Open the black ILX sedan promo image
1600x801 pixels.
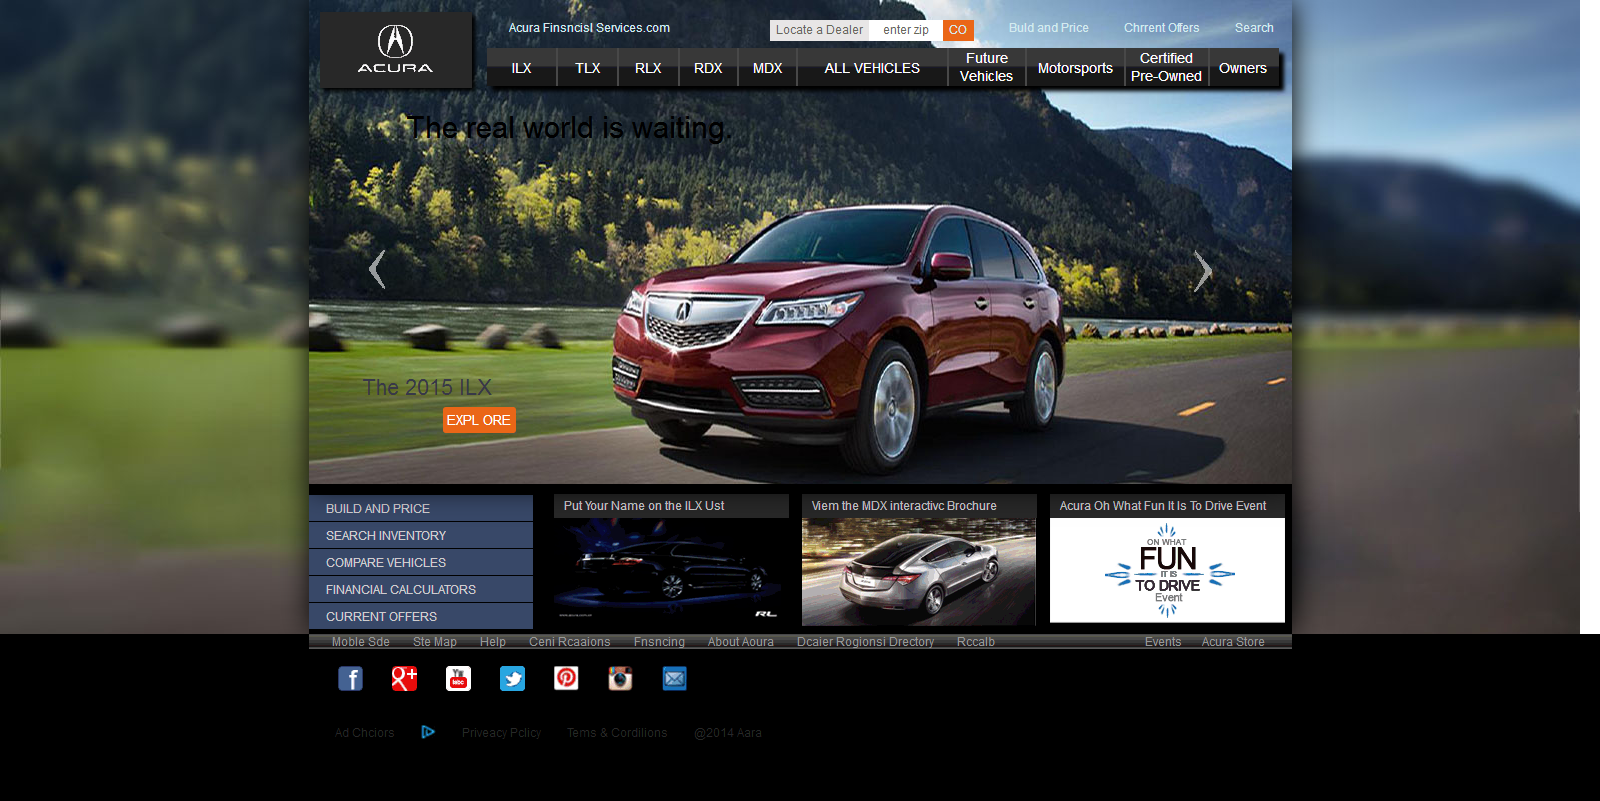tap(671, 571)
